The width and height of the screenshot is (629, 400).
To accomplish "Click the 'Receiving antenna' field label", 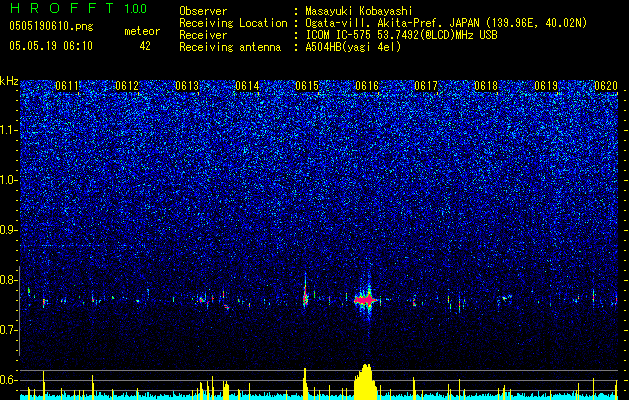I will pyautogui.click(x=230, y=47).
